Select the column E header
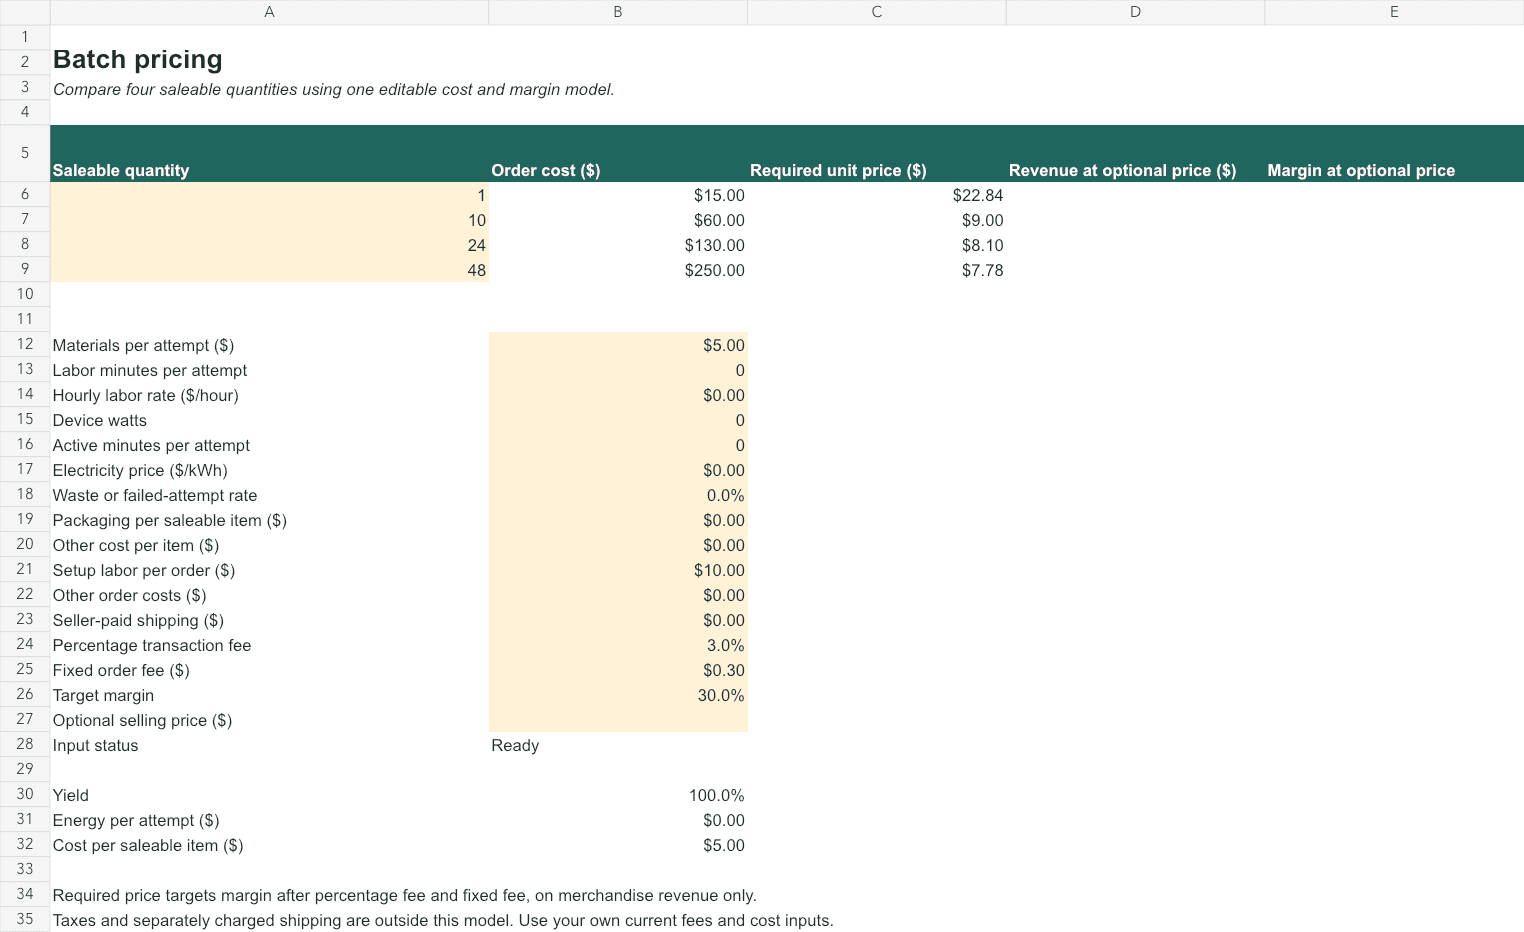The width and height of the screenshot is (1524, 932). point(1394,12)
